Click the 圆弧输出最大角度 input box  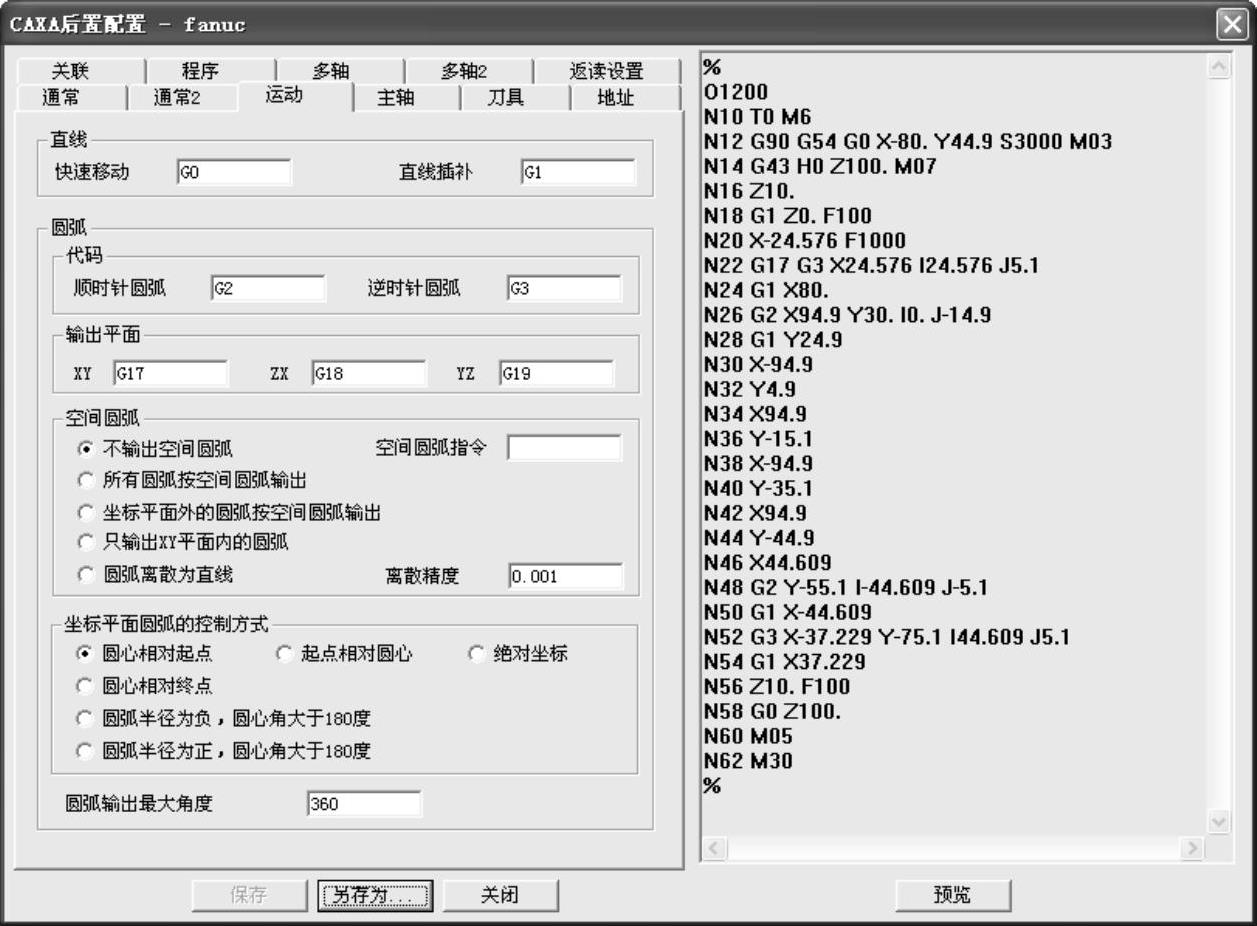click(x=364, y=804)
